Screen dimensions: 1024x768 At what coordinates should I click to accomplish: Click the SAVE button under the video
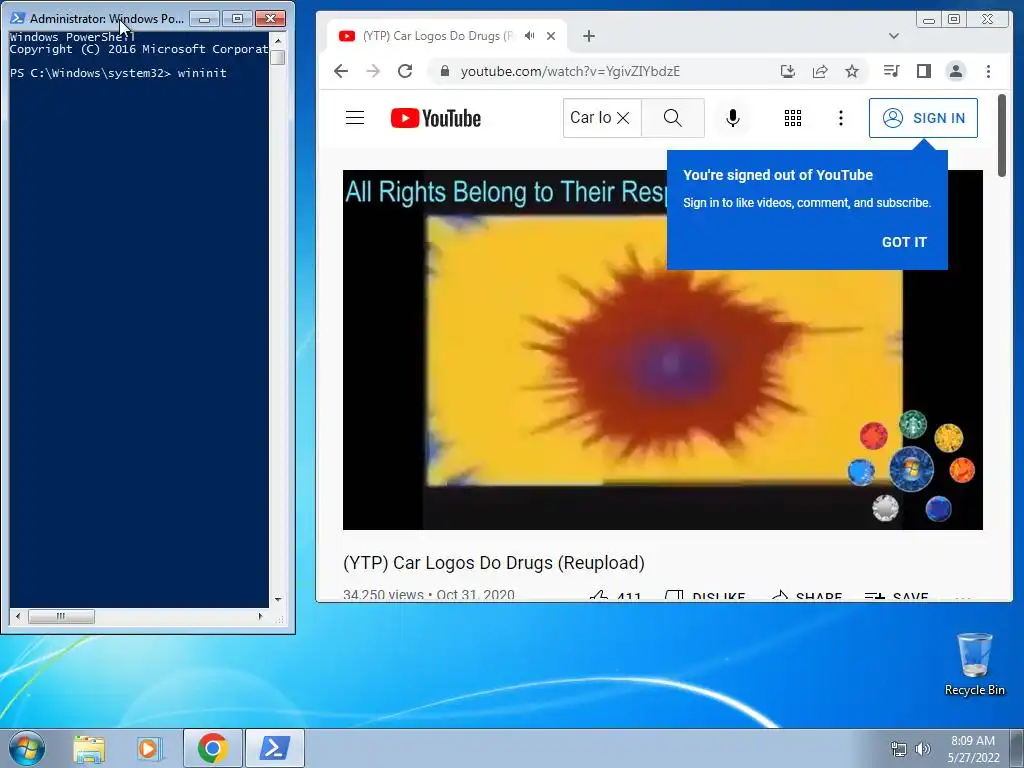point(895,595)
